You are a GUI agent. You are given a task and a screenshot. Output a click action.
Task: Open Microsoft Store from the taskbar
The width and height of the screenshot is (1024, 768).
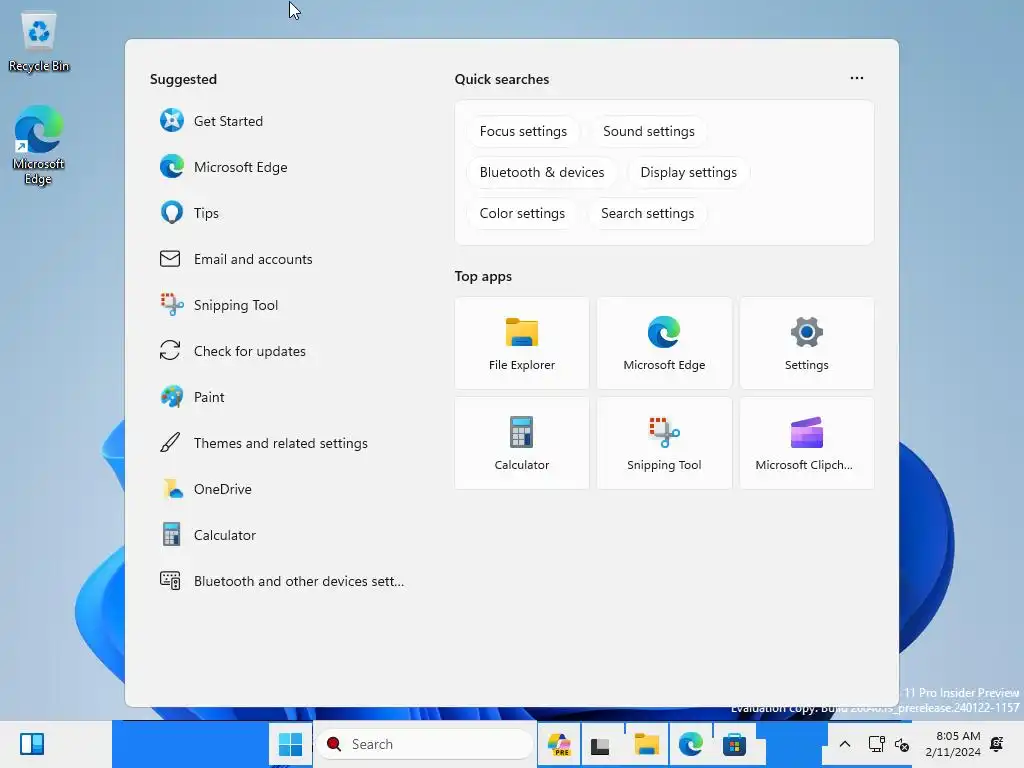point(734,744)
